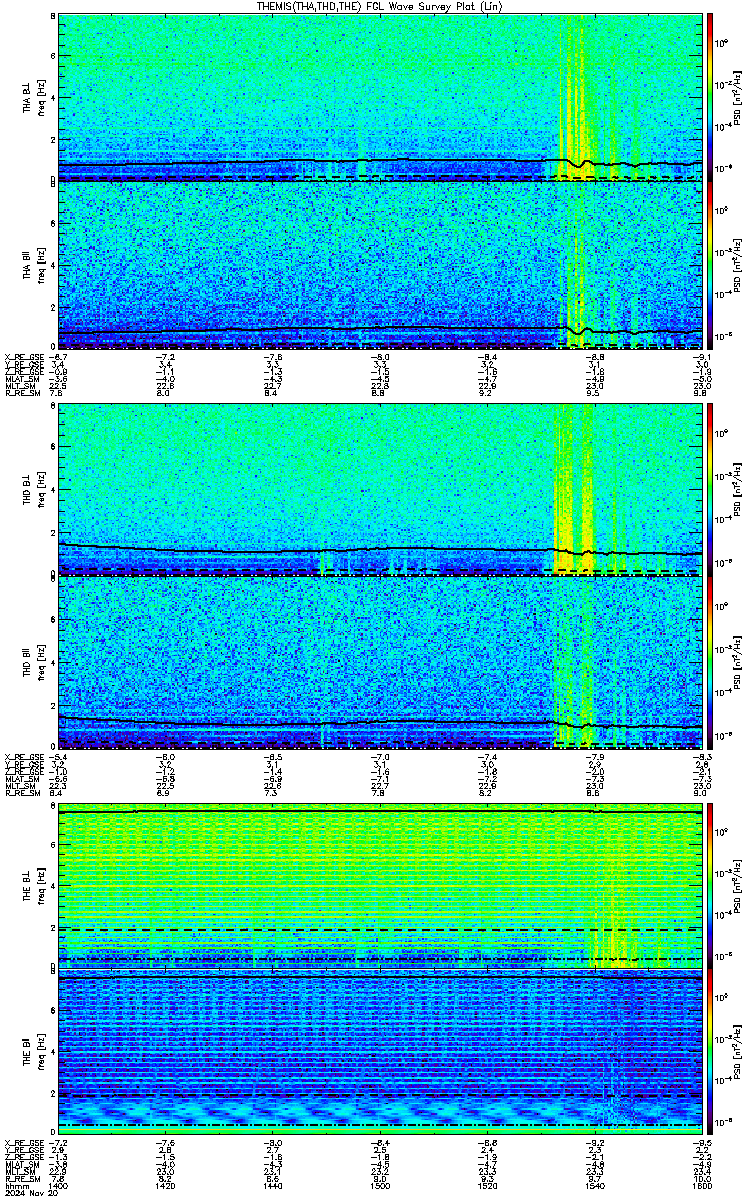
Task: Click the 8 Hz tick of THE B⊥ axis
Action: coord(52,807)
